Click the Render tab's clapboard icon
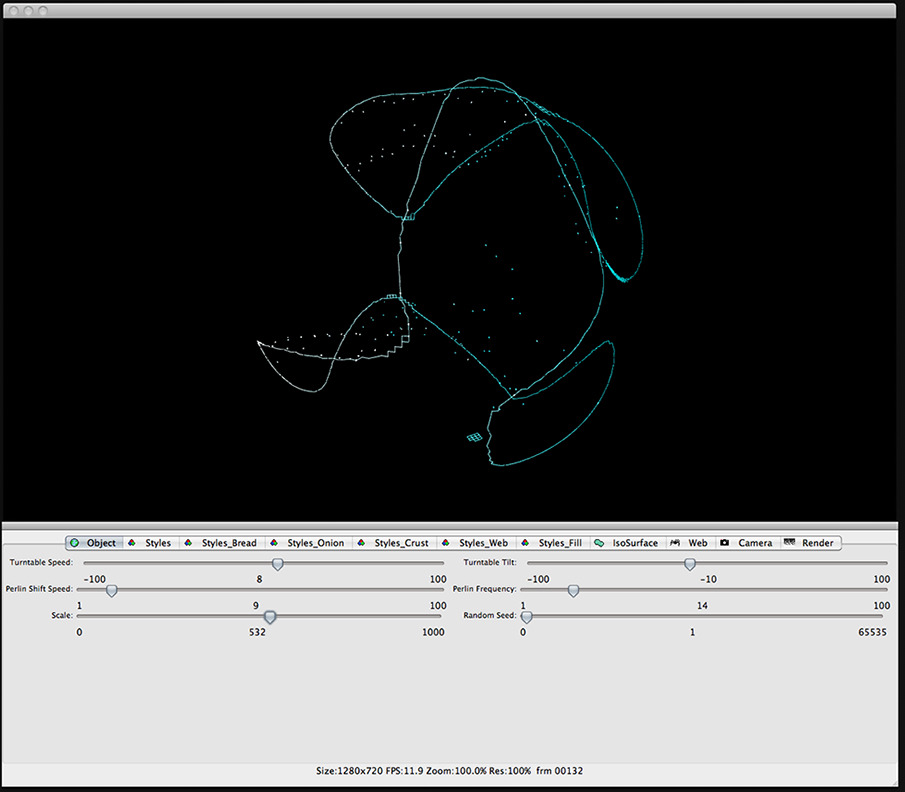This screenshot has height=792, width=905. 789,543
